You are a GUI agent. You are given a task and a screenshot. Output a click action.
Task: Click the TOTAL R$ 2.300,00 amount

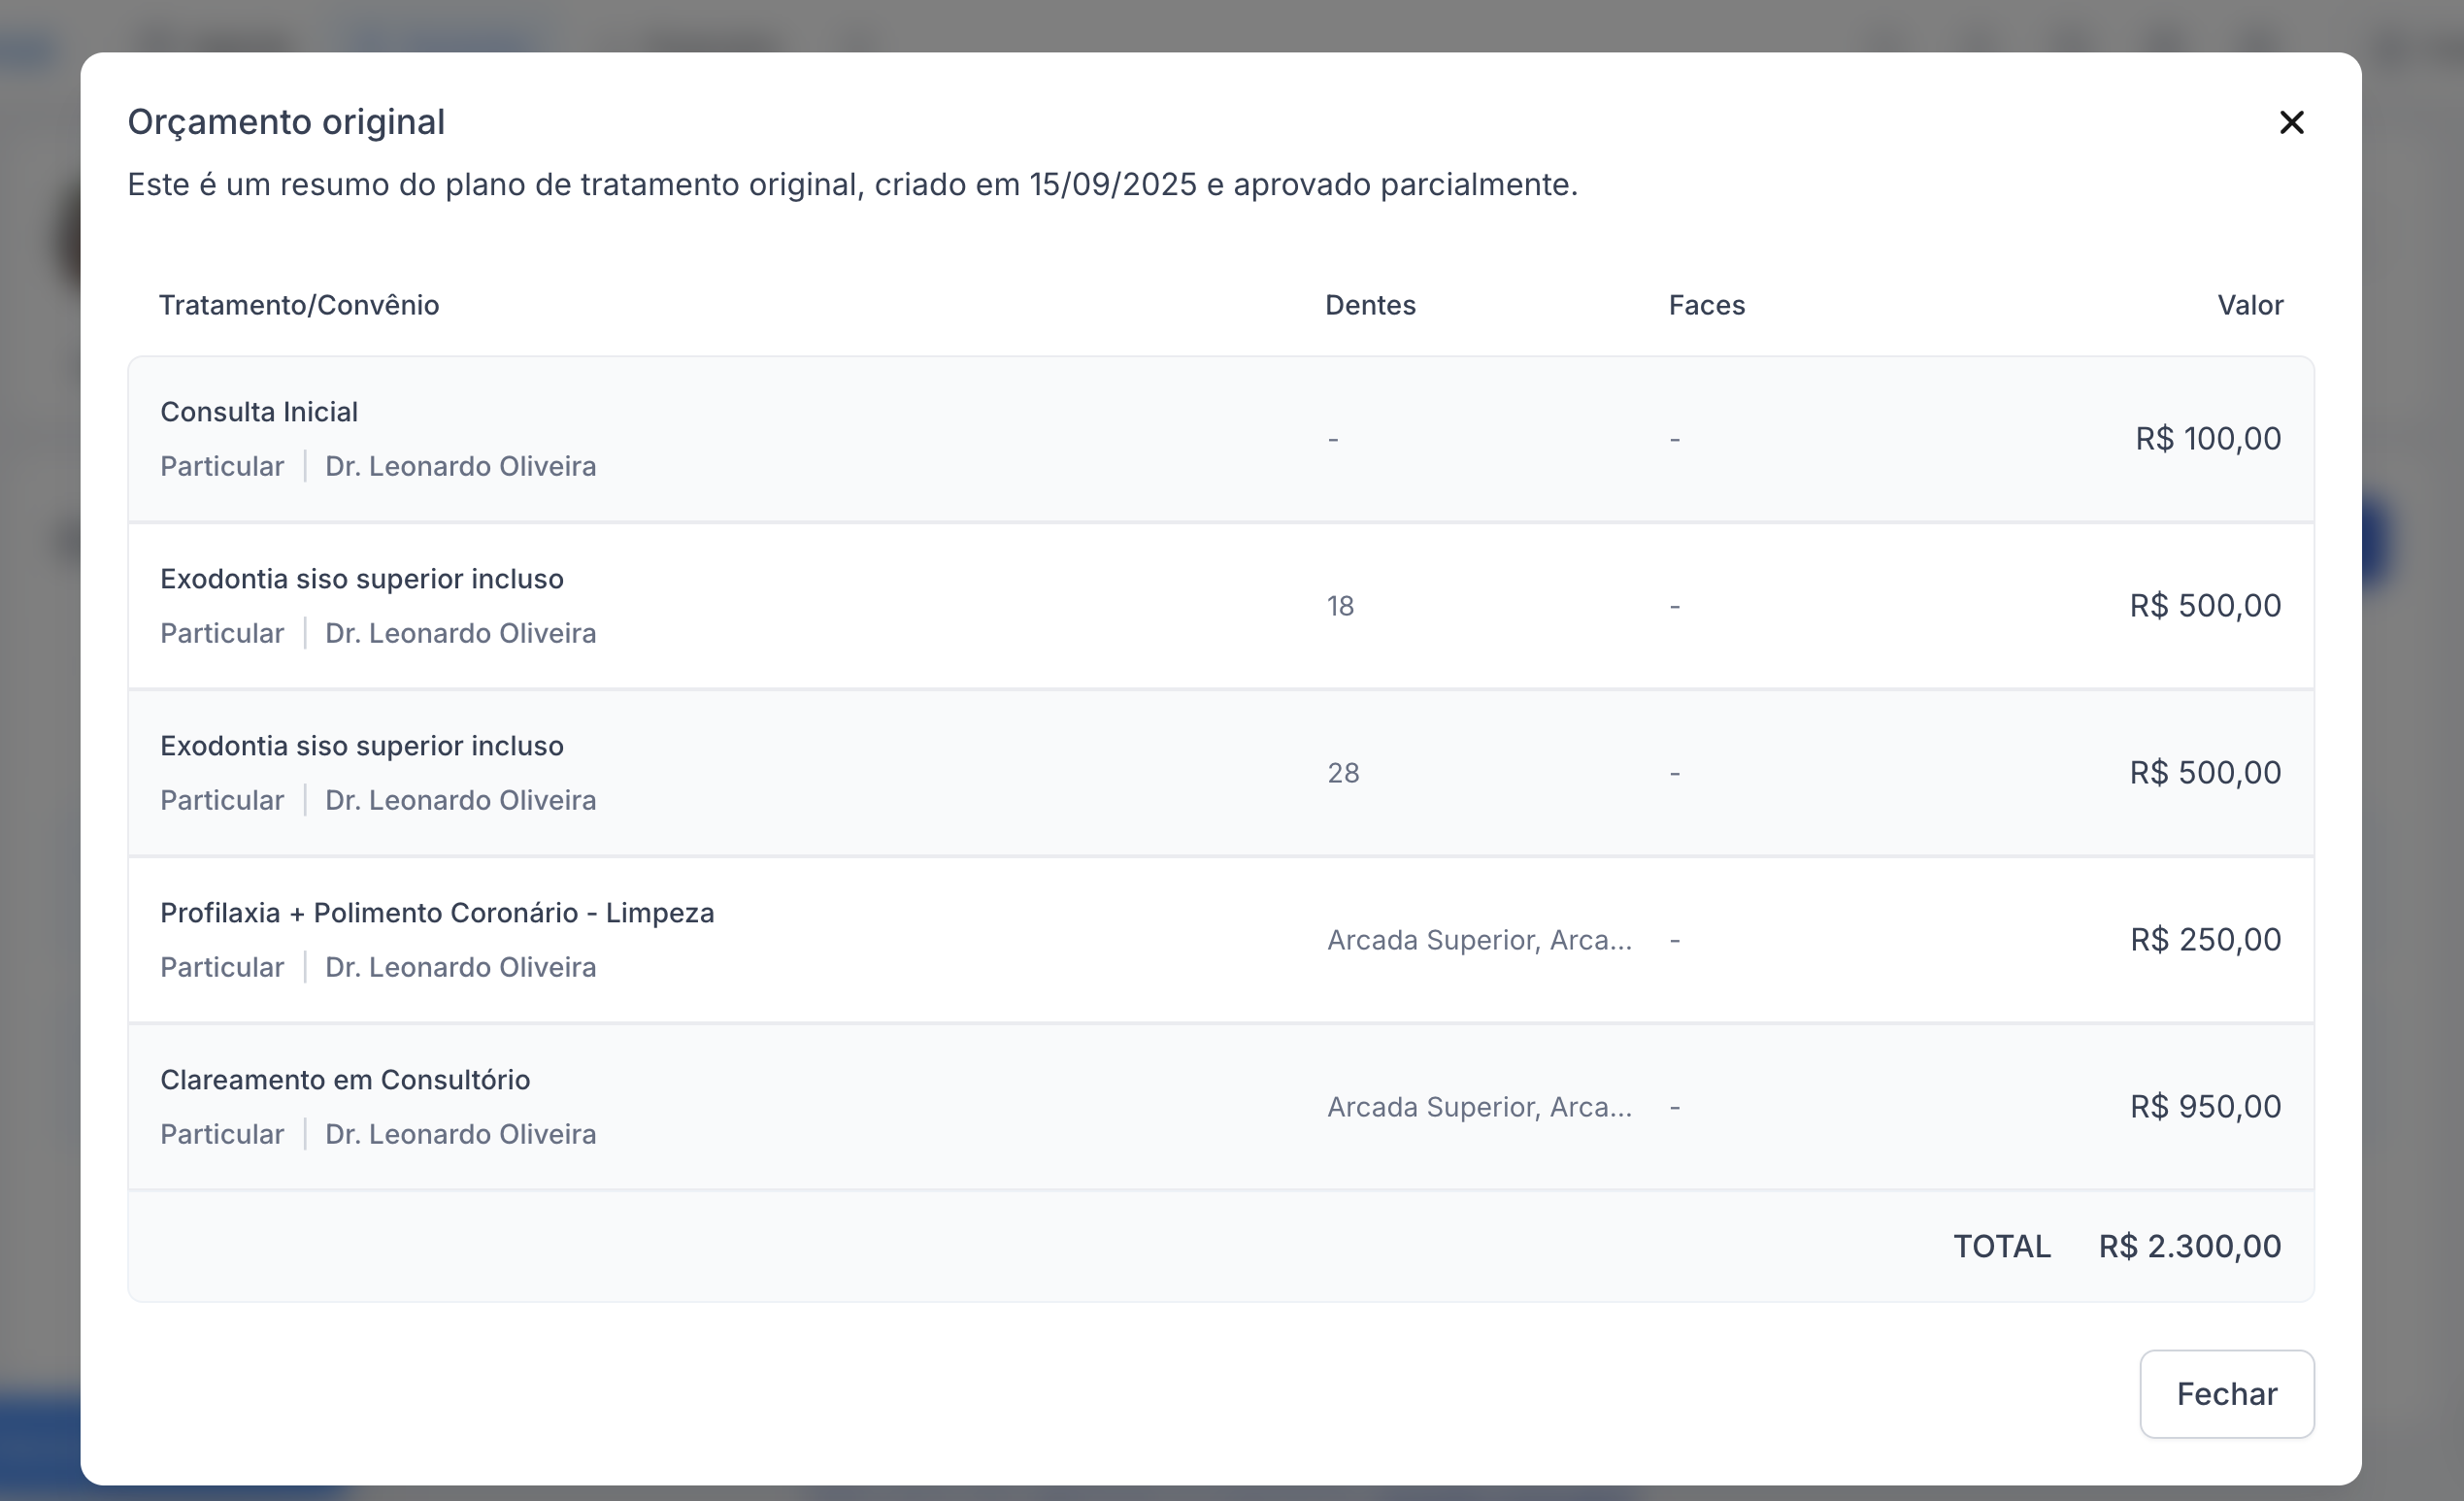tap(2189, 1246)
